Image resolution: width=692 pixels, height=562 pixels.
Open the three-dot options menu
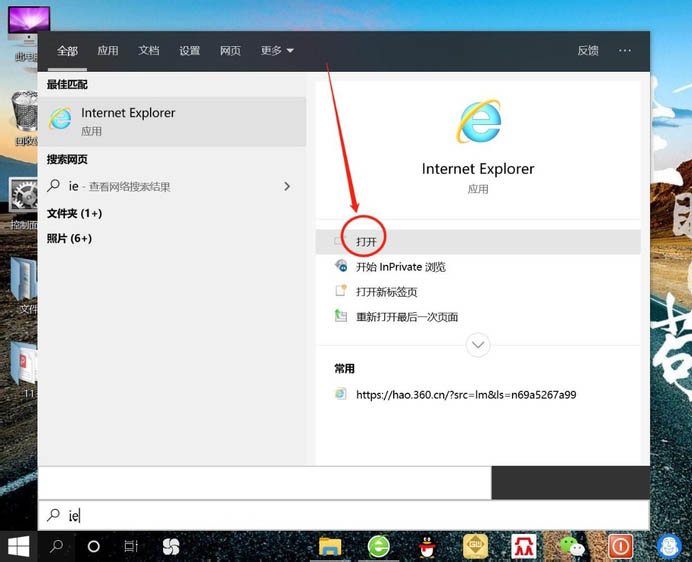pyautogui.click(x=624, y=51)
